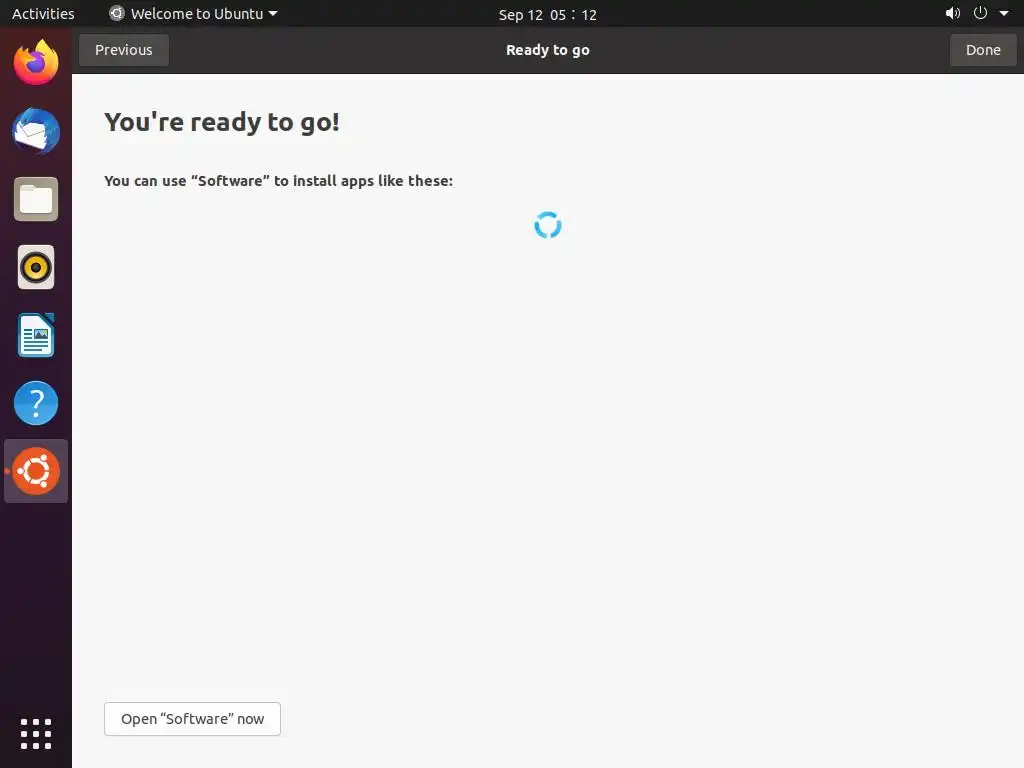1024x768 pixels.
Task: Open the Activities overview
Action: click(43, 13)
